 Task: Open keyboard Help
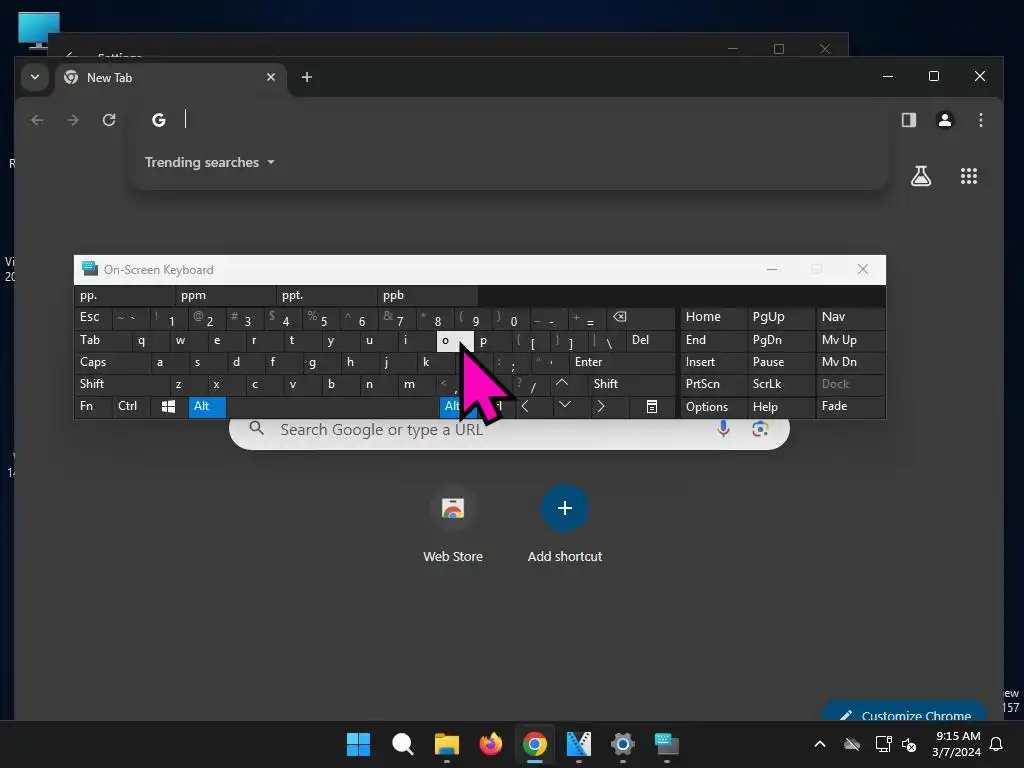(x=781, y=406)
